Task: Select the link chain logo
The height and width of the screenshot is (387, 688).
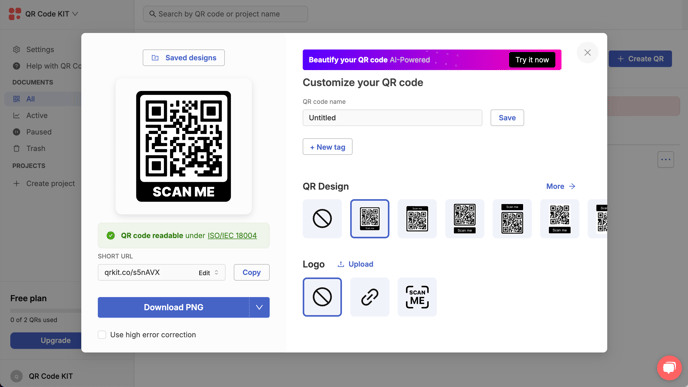Action: [369, 297]
